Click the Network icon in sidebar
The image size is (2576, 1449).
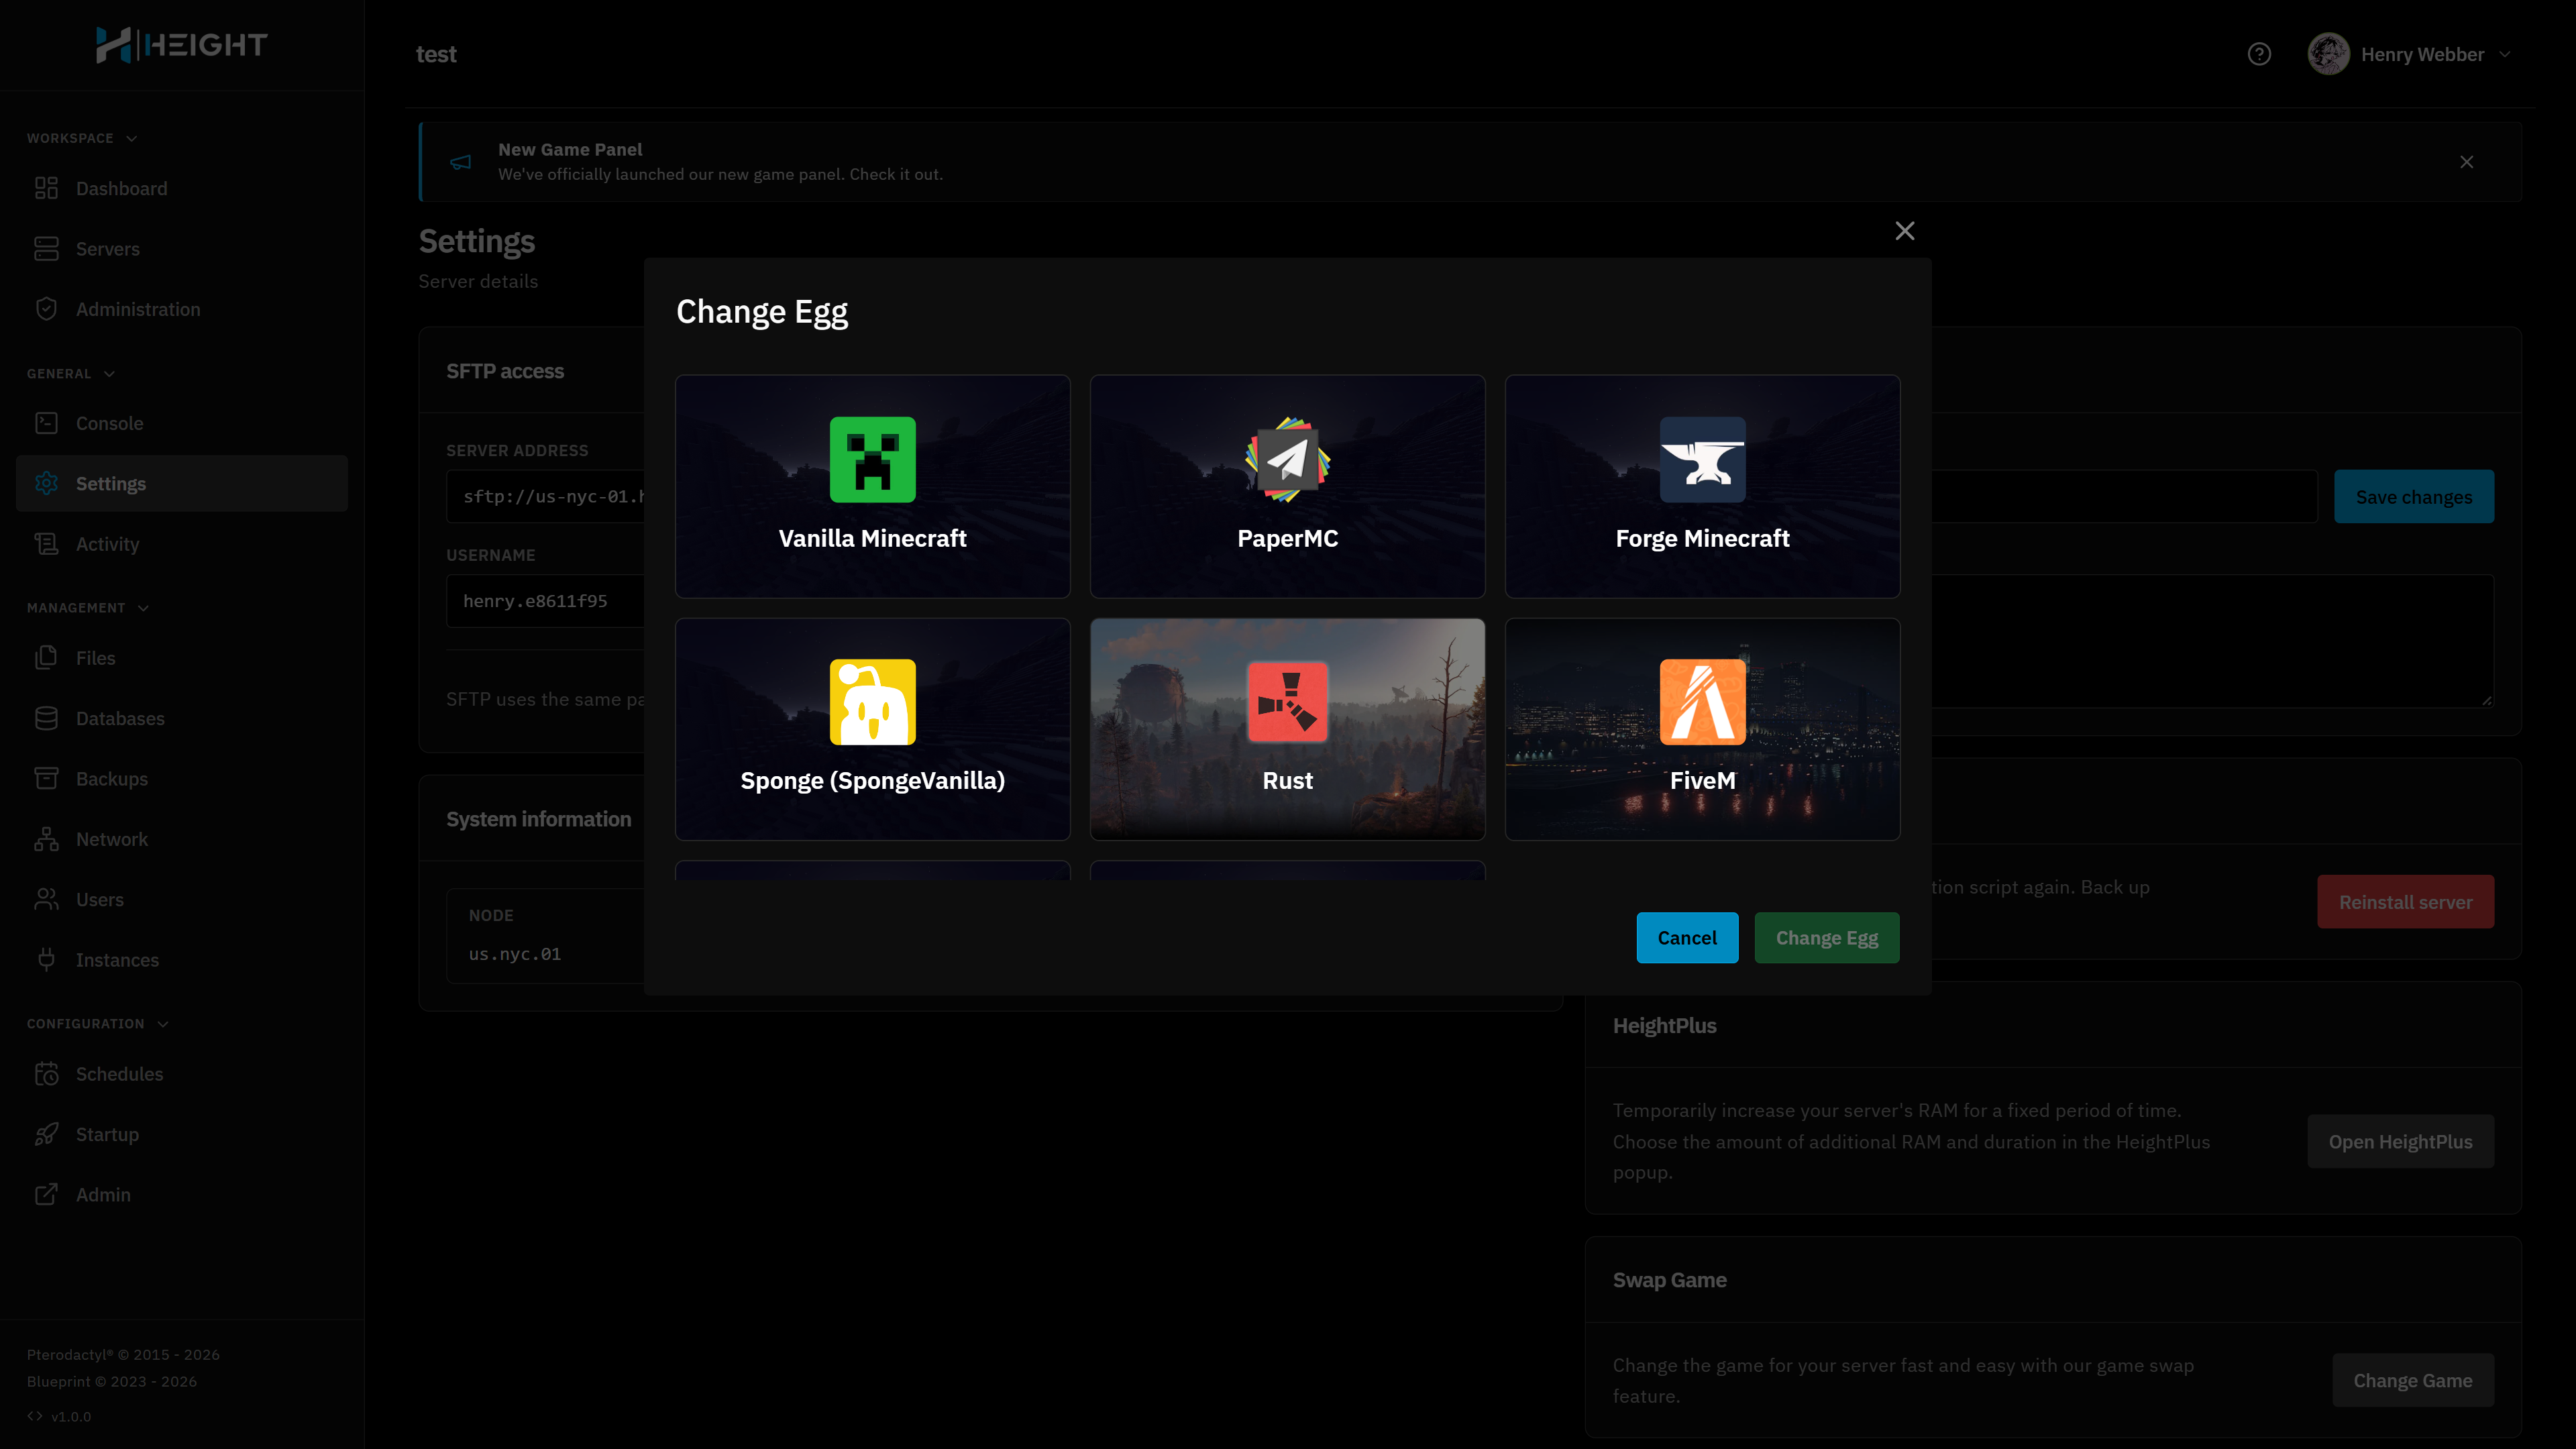(46, 839)
